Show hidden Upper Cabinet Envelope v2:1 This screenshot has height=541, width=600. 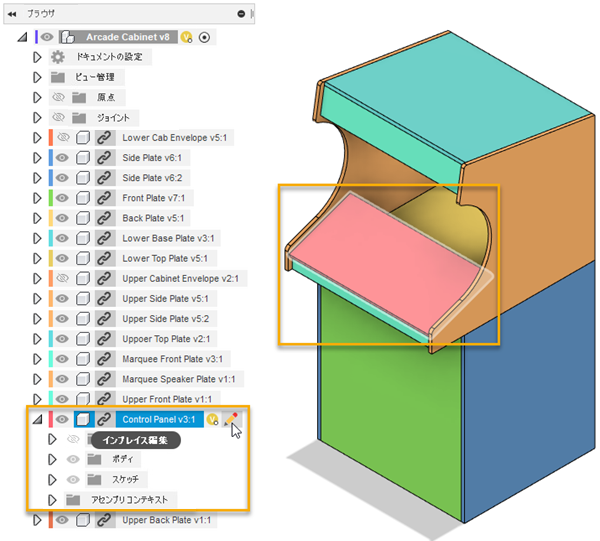coord(63,278)
